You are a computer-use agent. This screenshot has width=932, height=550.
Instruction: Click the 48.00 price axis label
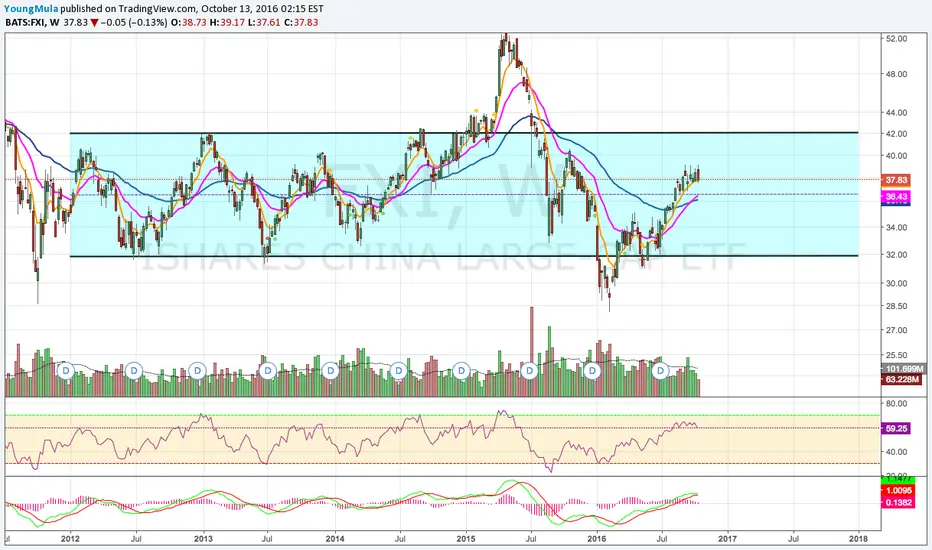pos(896,74)
